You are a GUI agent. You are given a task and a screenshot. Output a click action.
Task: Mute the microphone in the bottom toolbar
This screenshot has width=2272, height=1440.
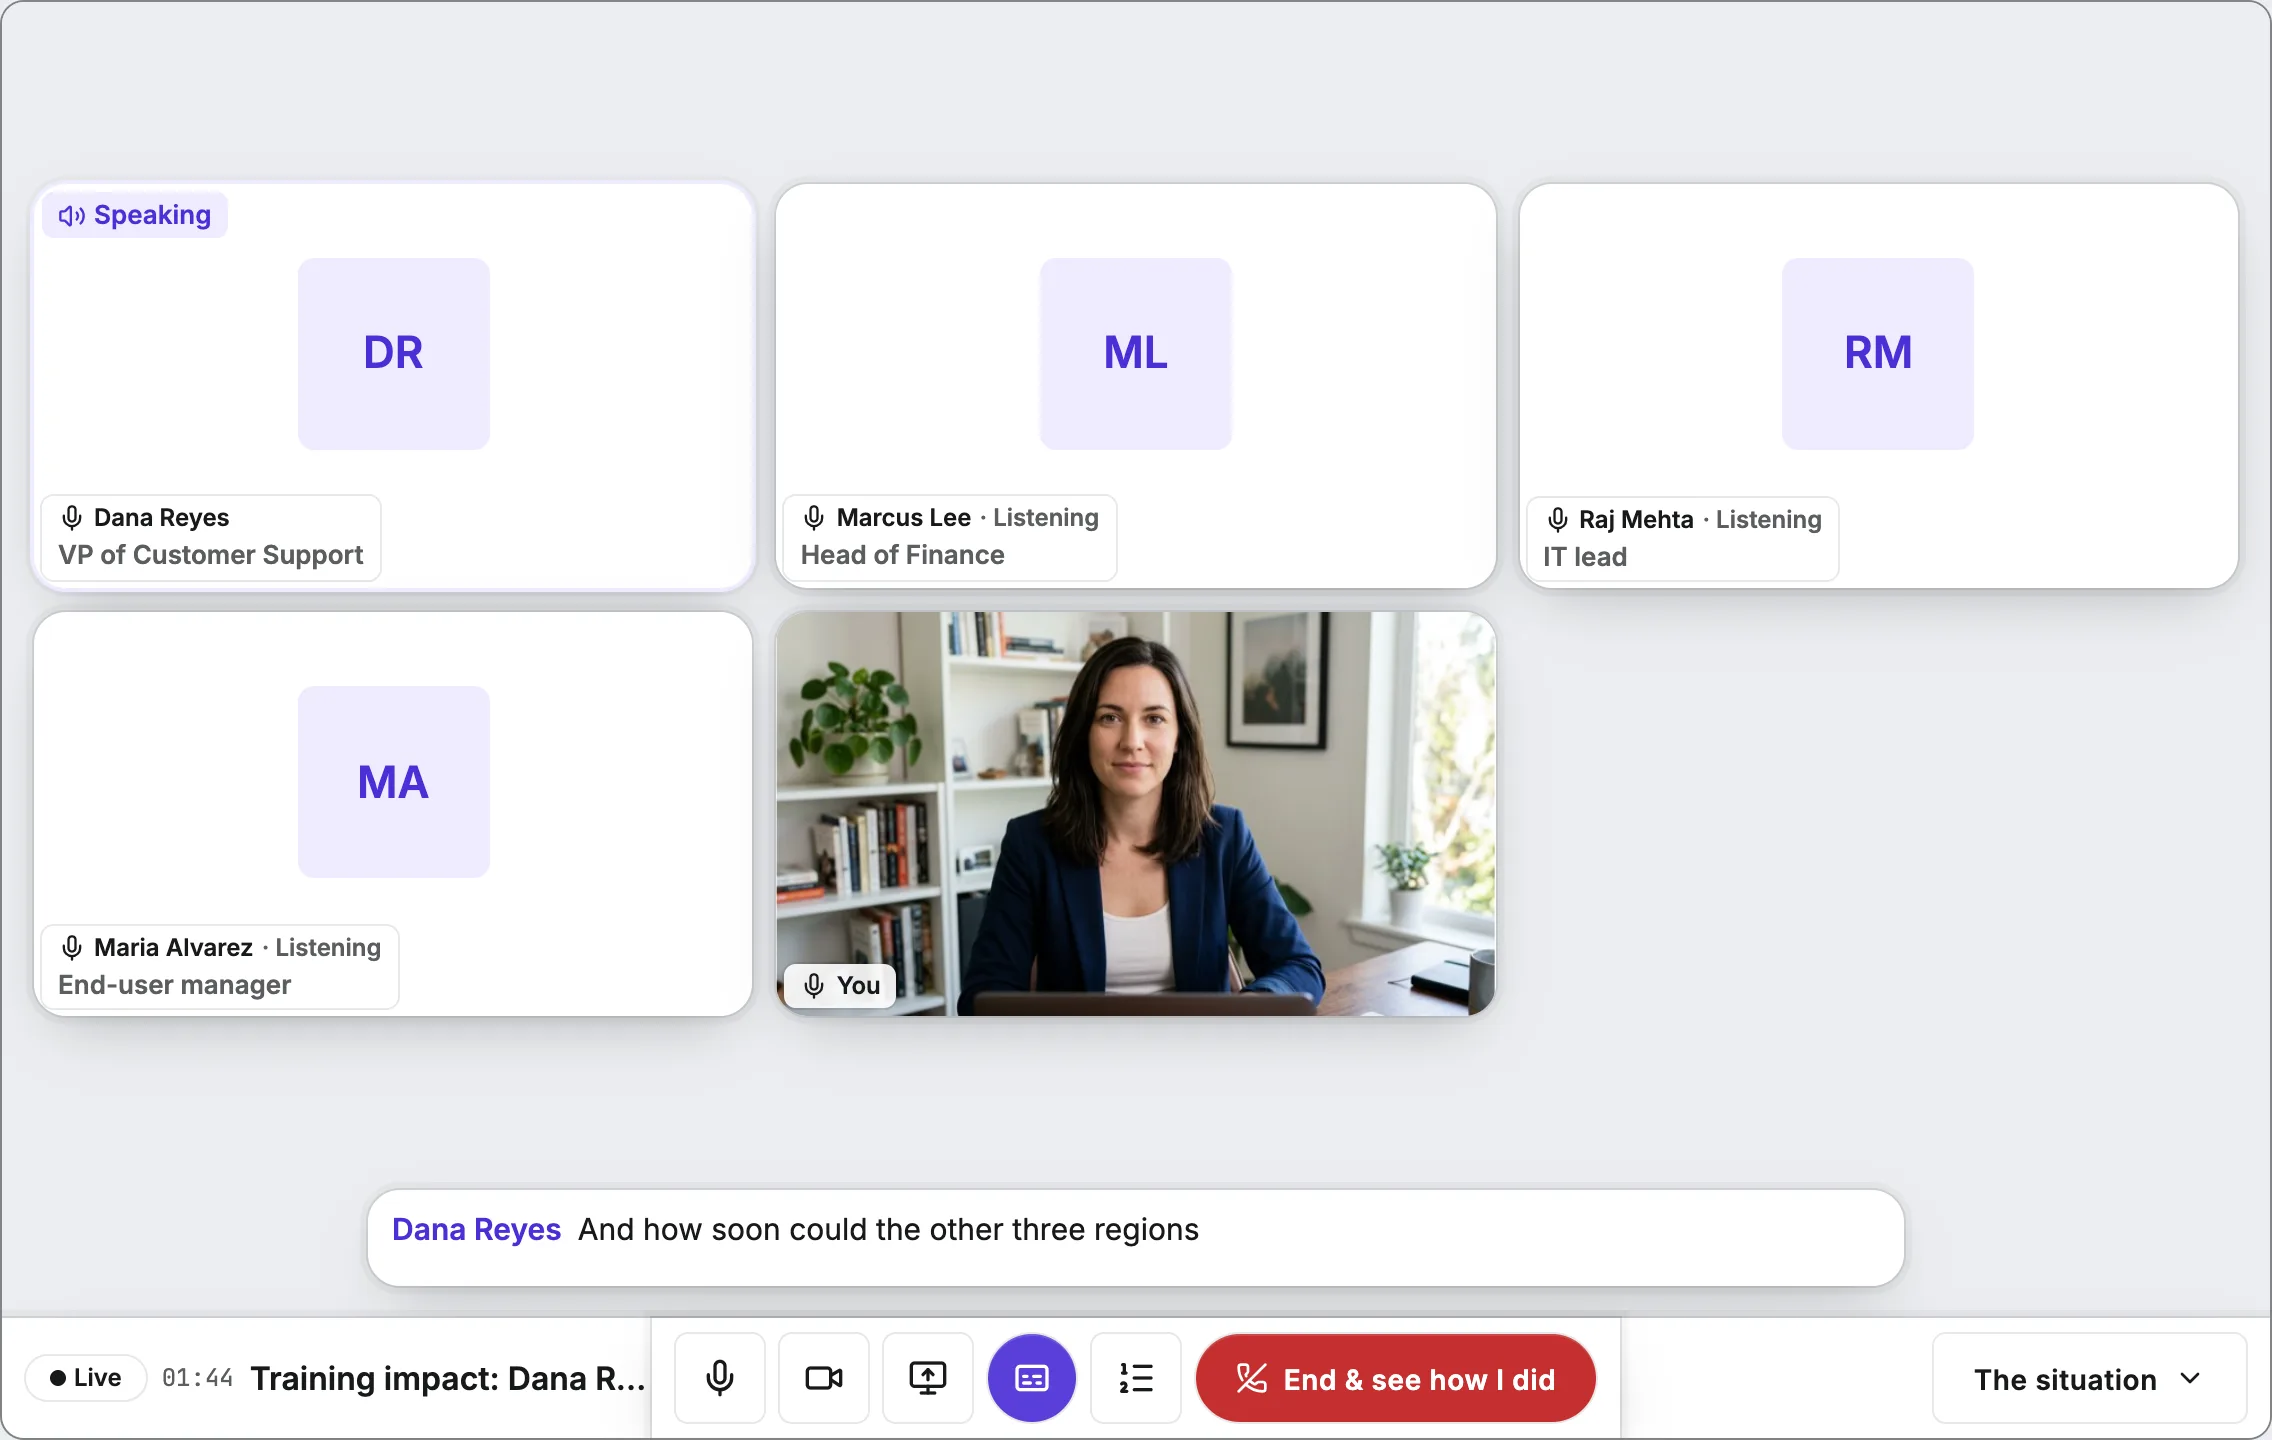(x=720, y=1378)
